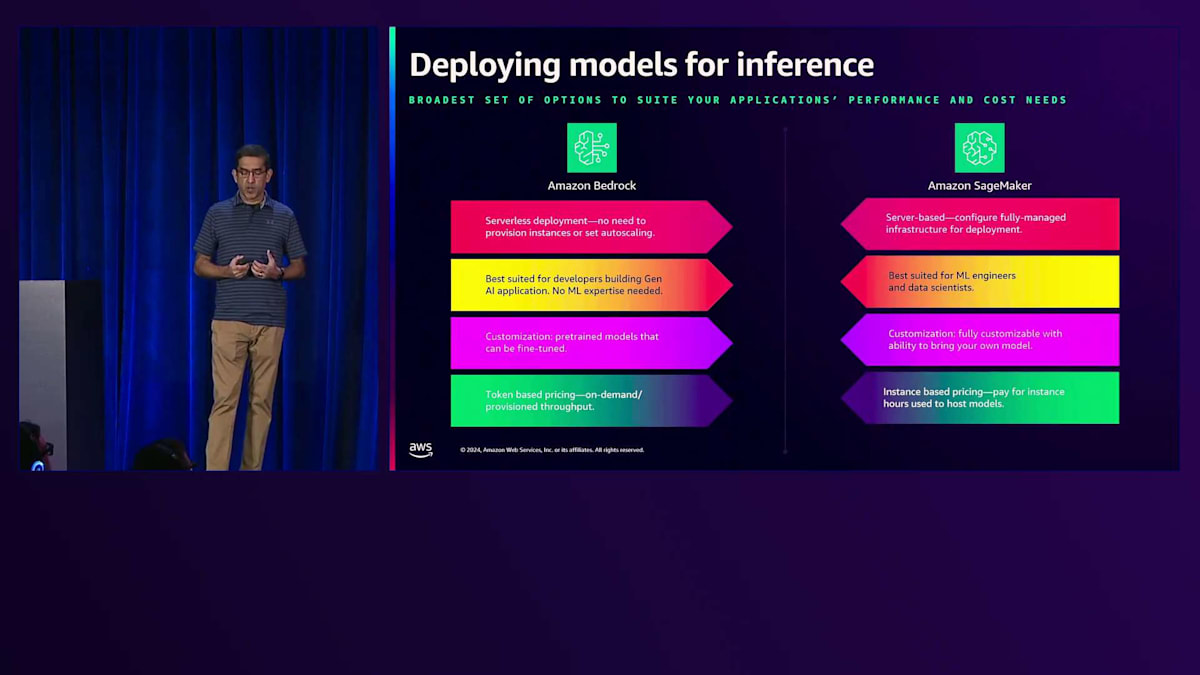The width and height of the screenshot is (1200, 675).
Task: Select the 'Instance based pricing' banner
Action: pyautogui.click(x=980, y=398)
